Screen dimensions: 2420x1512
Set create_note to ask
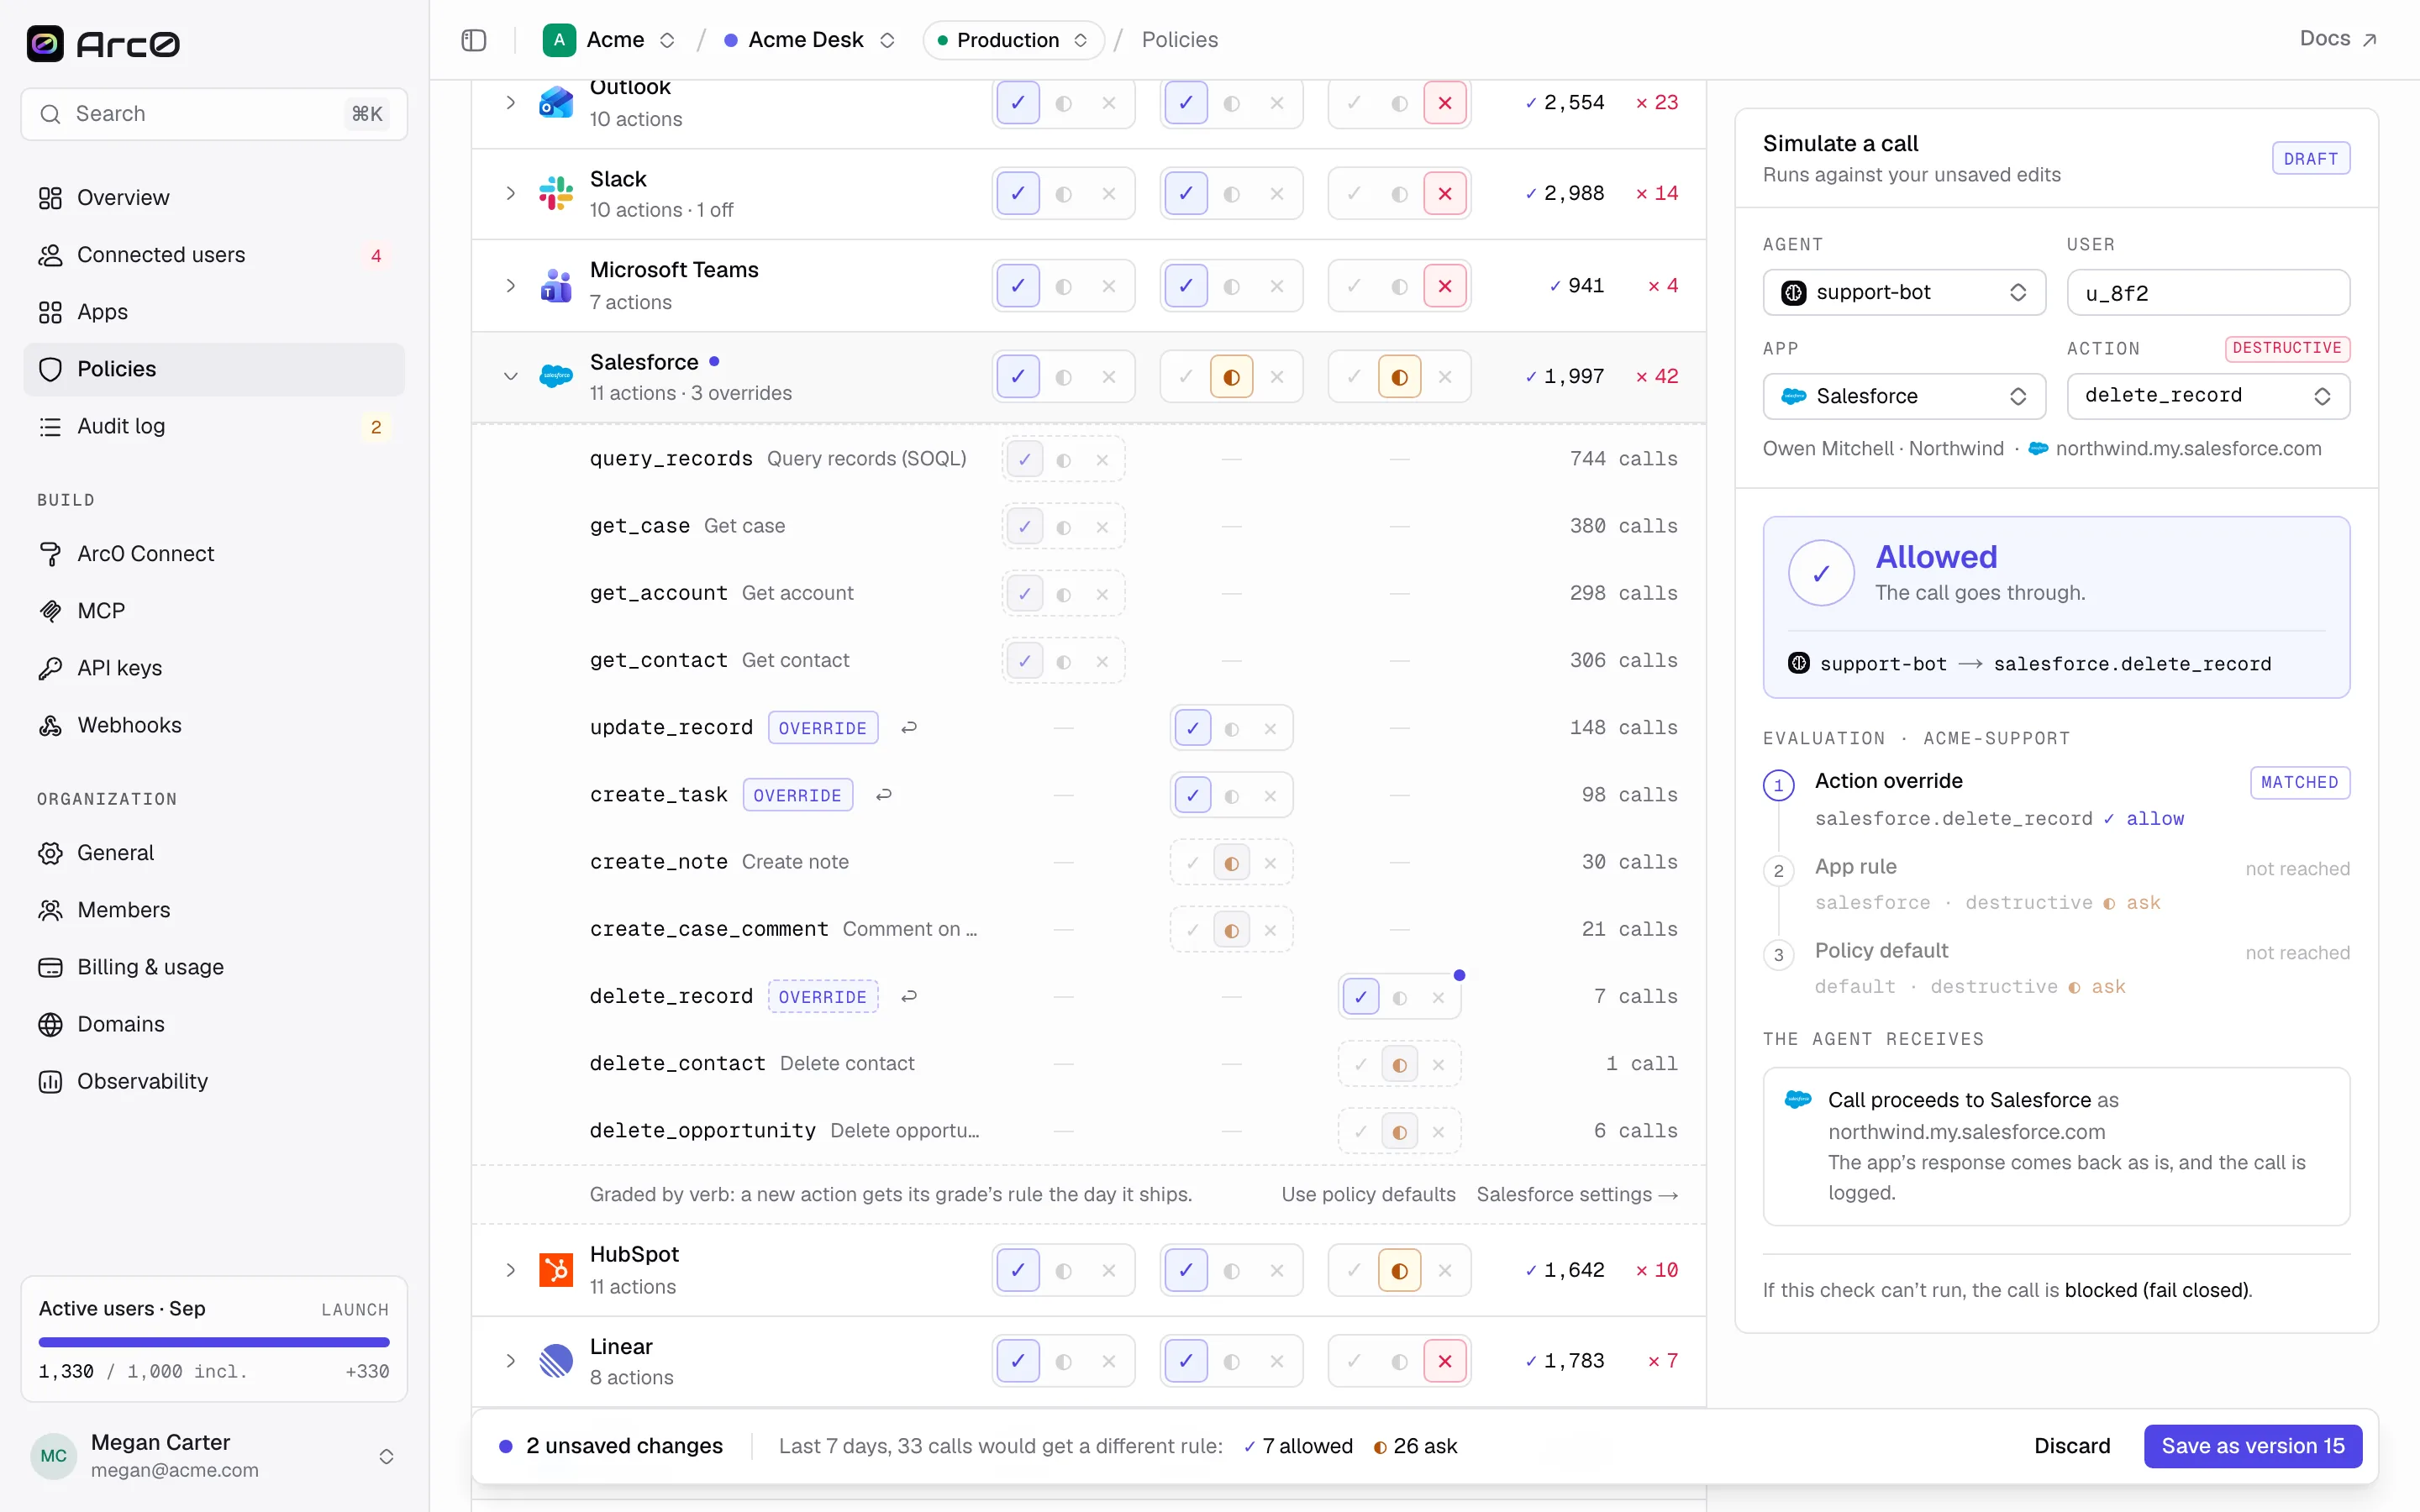tap(1232, 863)
